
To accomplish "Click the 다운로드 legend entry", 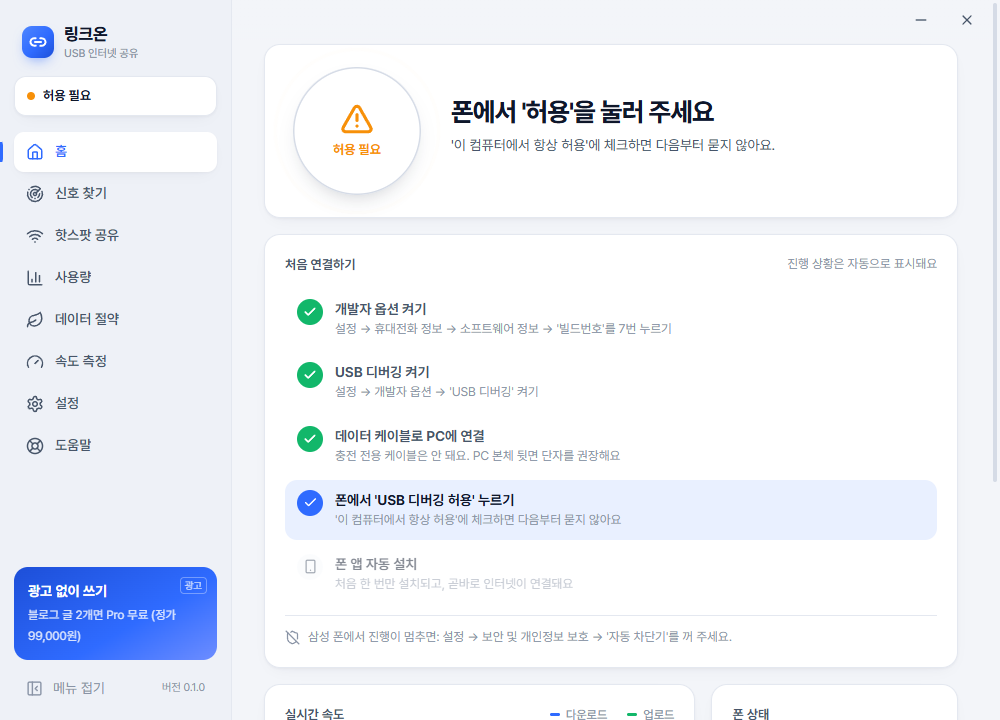I will click(x=578, y=714).
